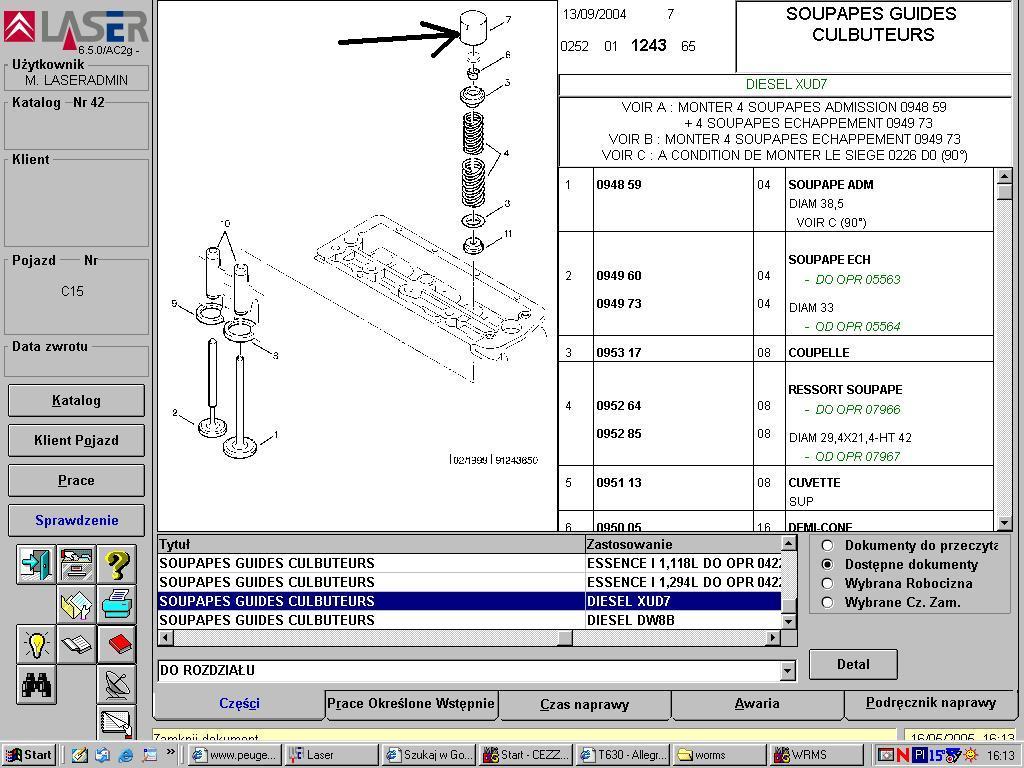This screenshot has width=1024, height=768.
Task: Click the open white book icon
Action: coord(76,644)
